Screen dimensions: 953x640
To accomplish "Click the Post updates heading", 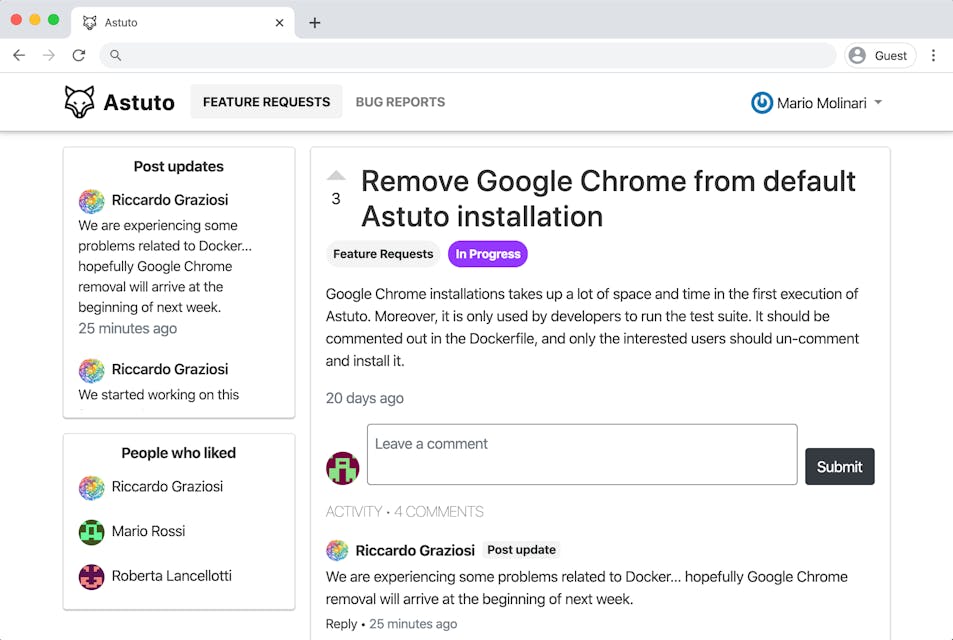I will pos(179,167).
